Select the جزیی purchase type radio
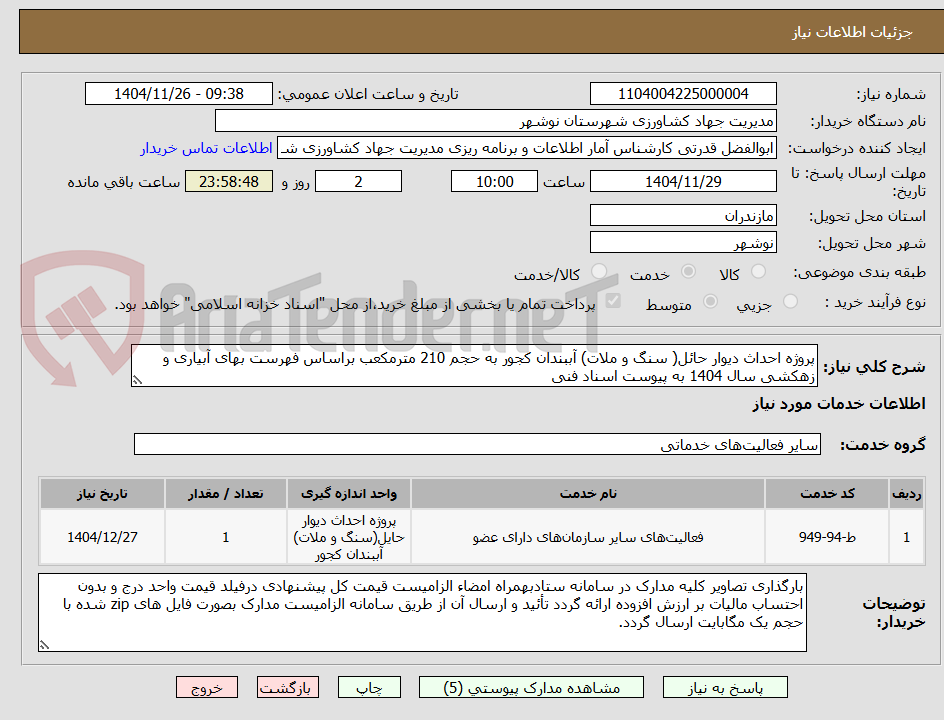 tap(790, 301)
